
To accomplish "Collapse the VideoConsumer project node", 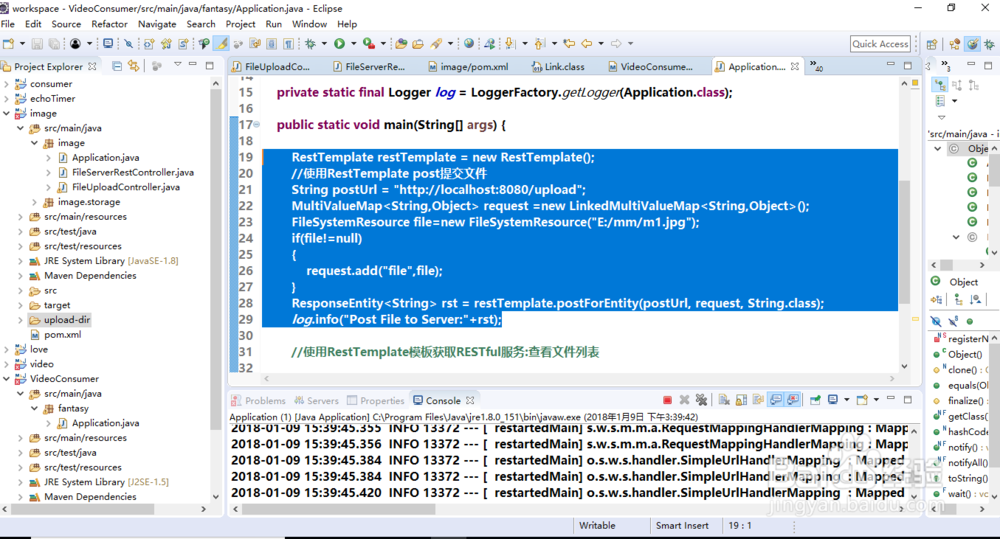I will coord(6,379).
